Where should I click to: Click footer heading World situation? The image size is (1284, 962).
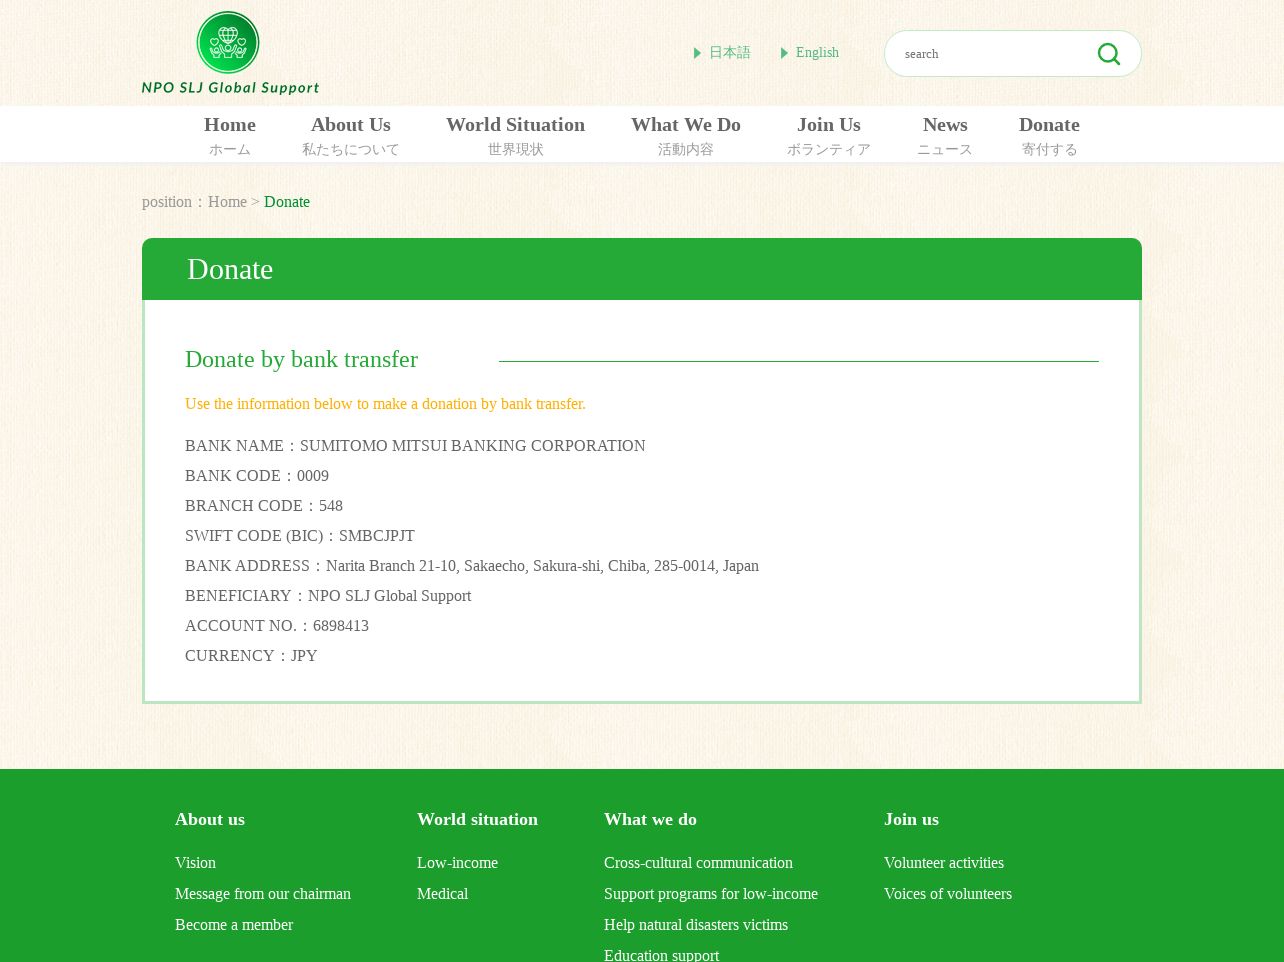point(477,819)
